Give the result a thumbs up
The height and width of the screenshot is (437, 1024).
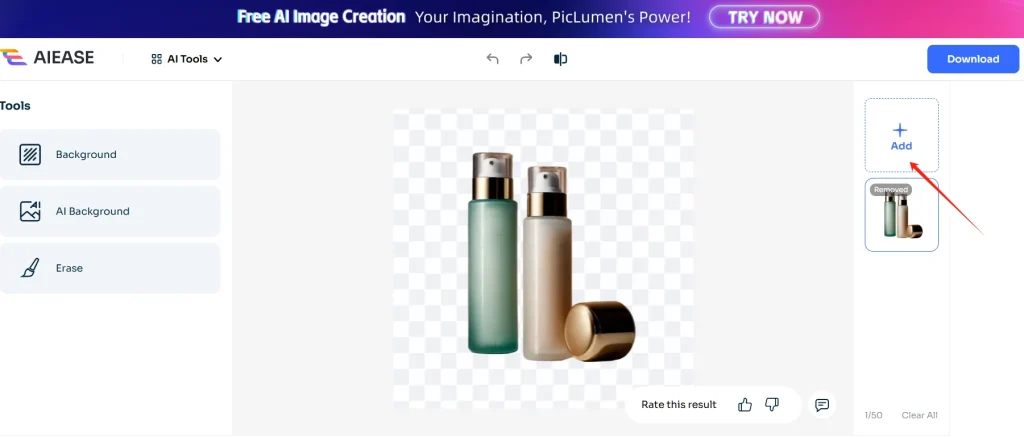(x=744, y=405)
